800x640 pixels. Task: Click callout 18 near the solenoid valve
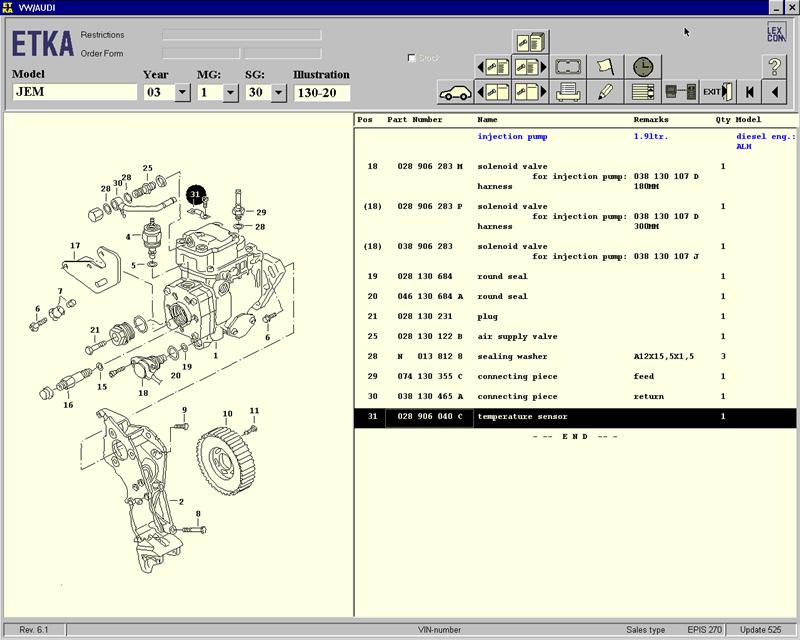143,392
